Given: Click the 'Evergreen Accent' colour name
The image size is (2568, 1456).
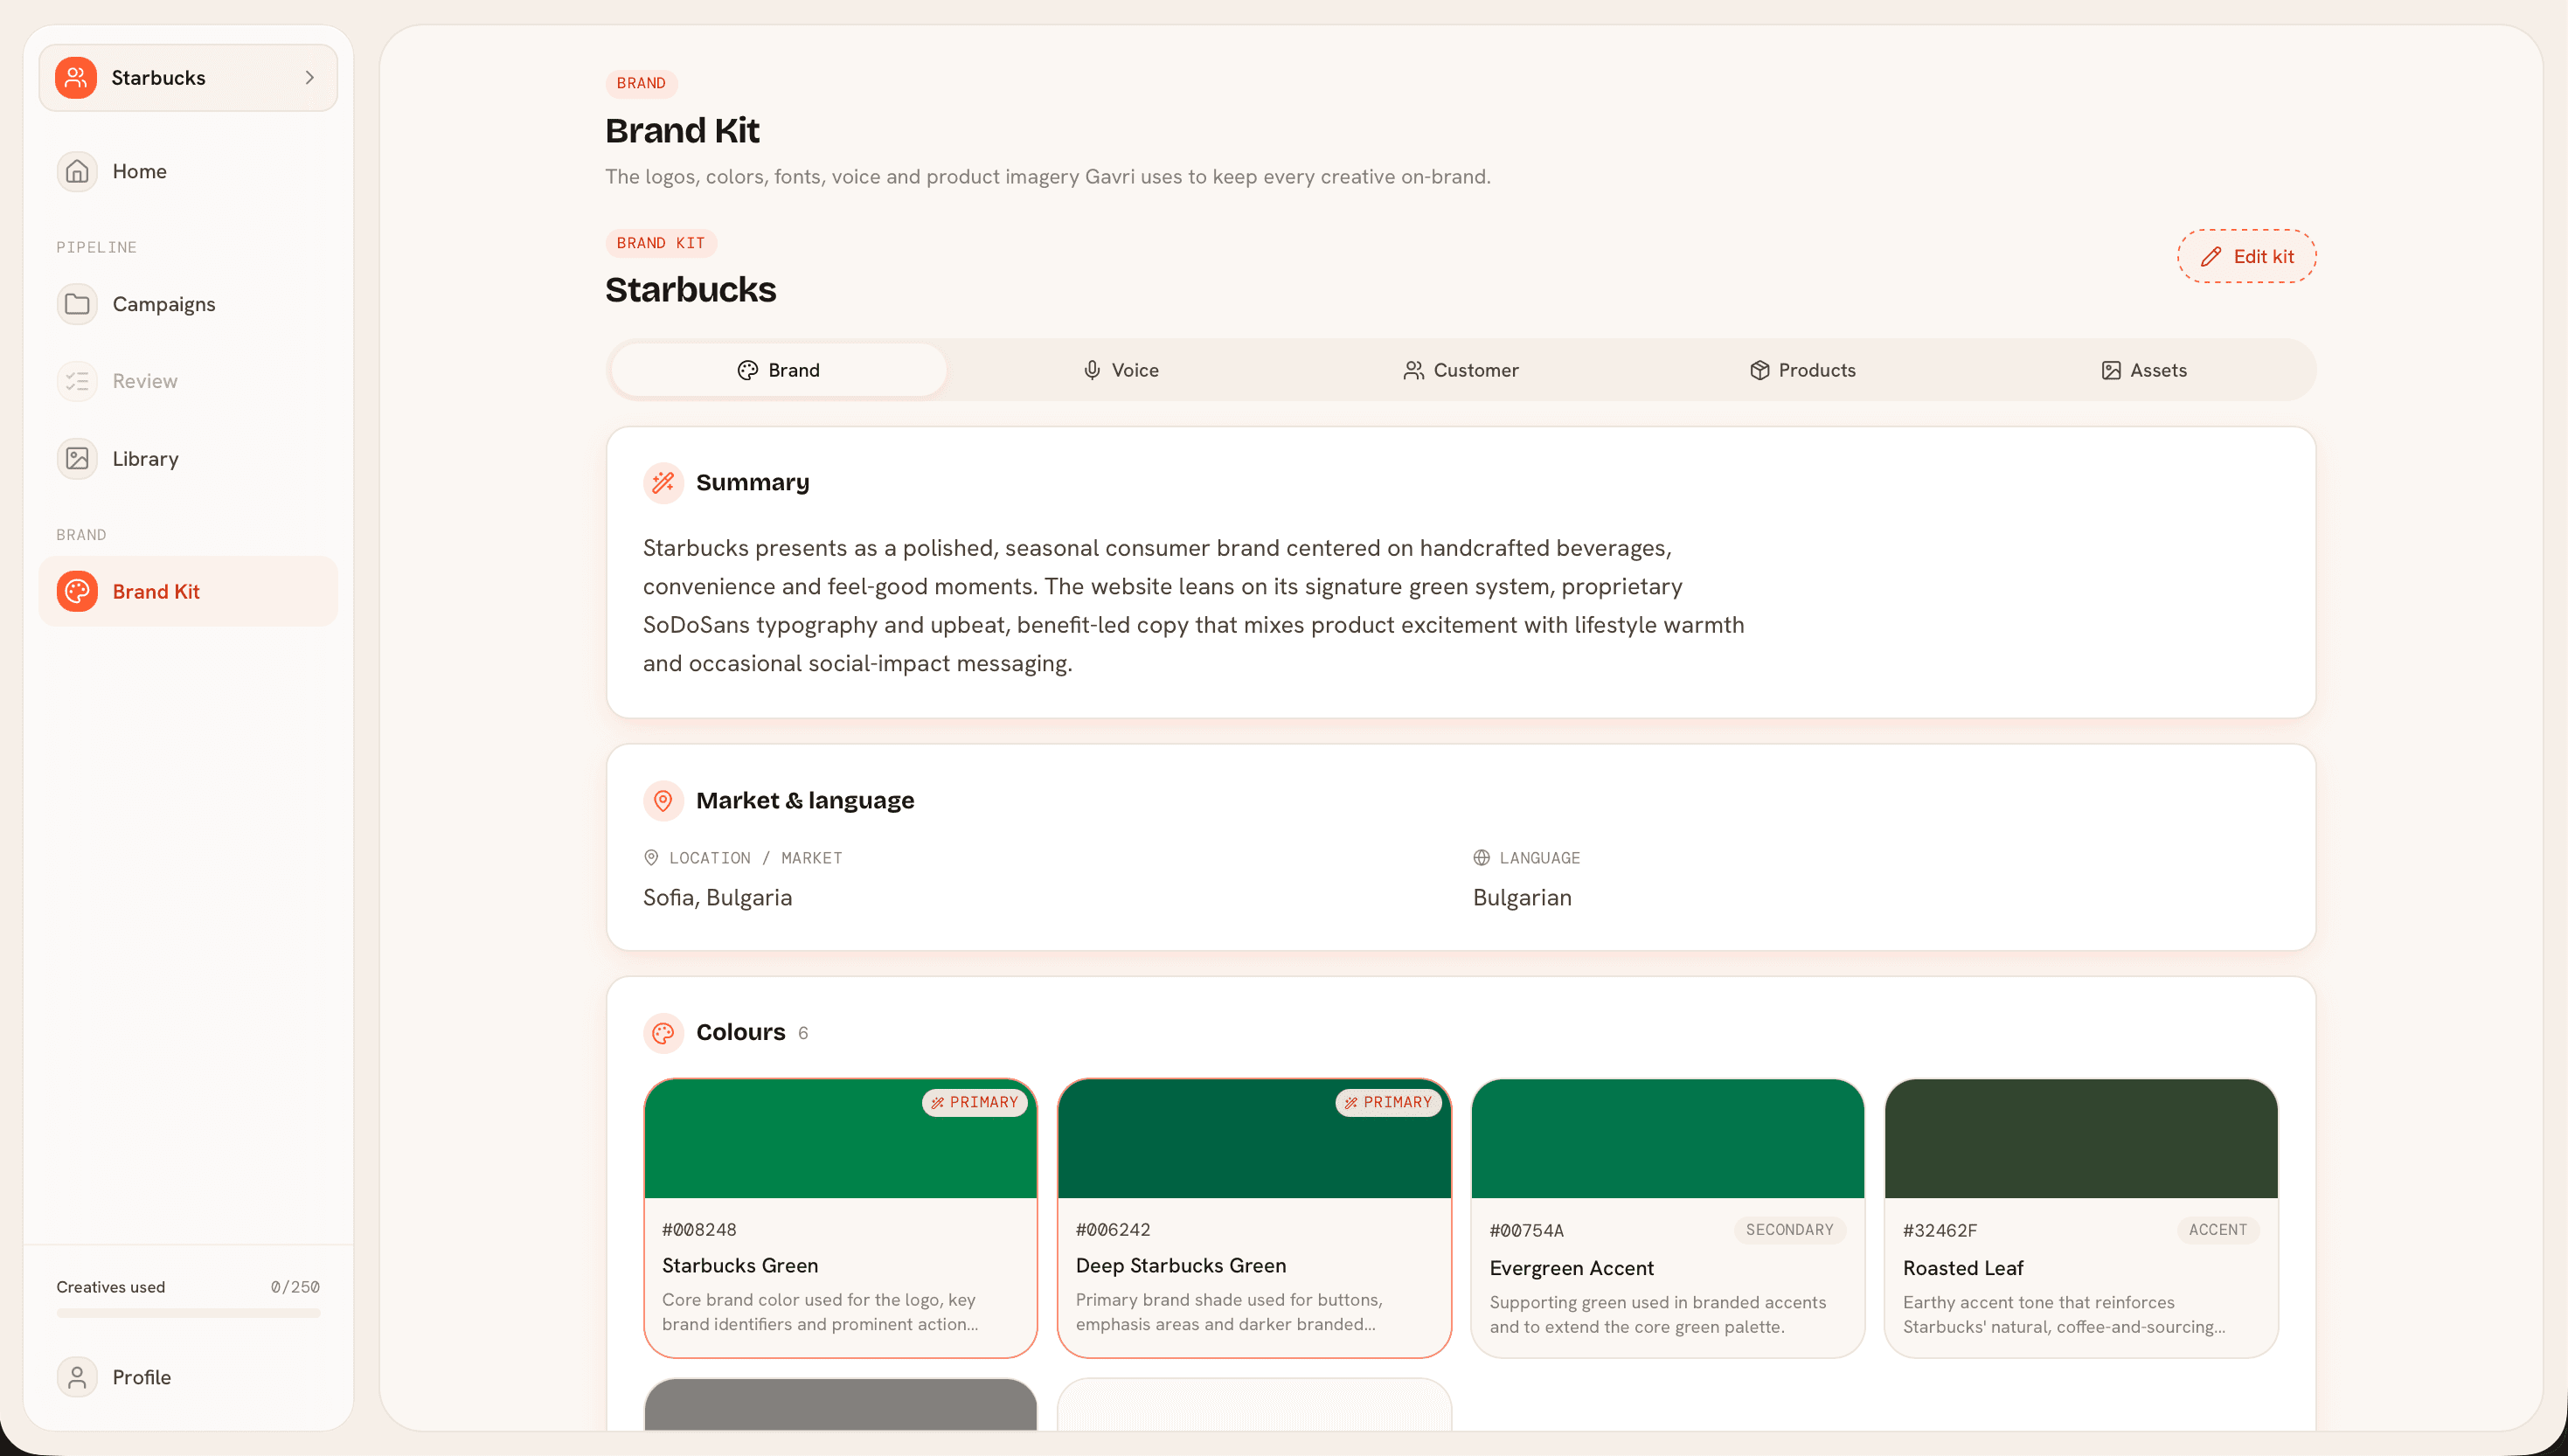Looking at the screenshot, I should (1571, 1268).
